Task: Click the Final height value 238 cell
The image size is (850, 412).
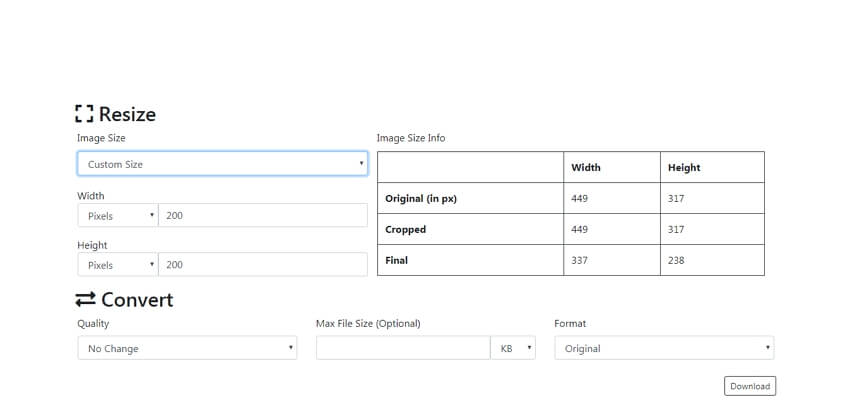Action: pyautogui.click(x=712, y=260)
